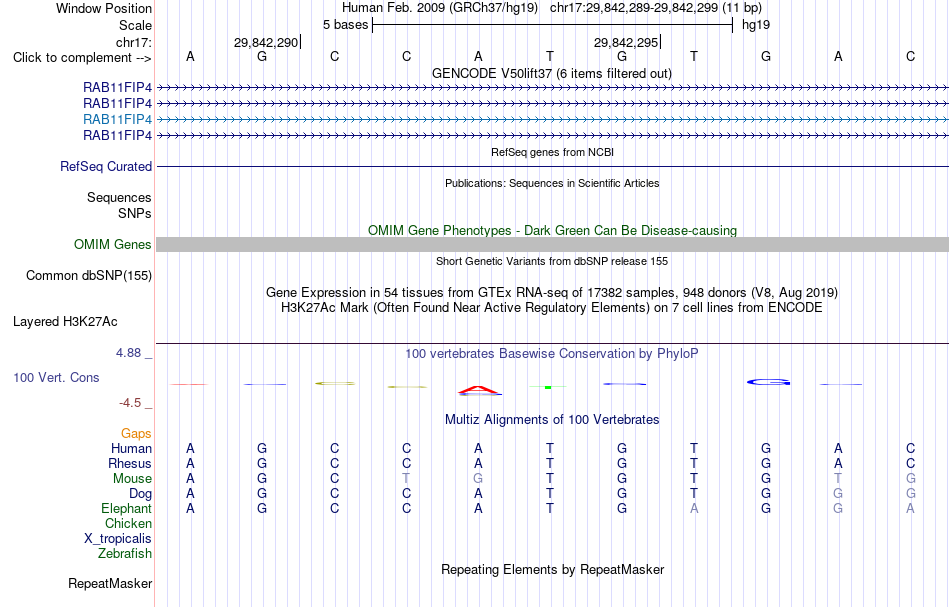This screenshot has width=950, height=607.
Task: Open 'Publications: Sequences in Scientific Articles' title
Action: point(552,184)
